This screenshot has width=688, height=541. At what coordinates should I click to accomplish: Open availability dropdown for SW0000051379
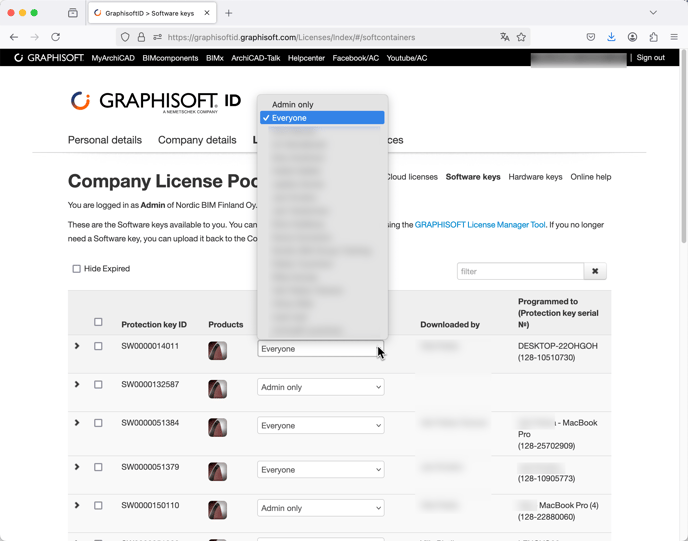coord(321,469)
